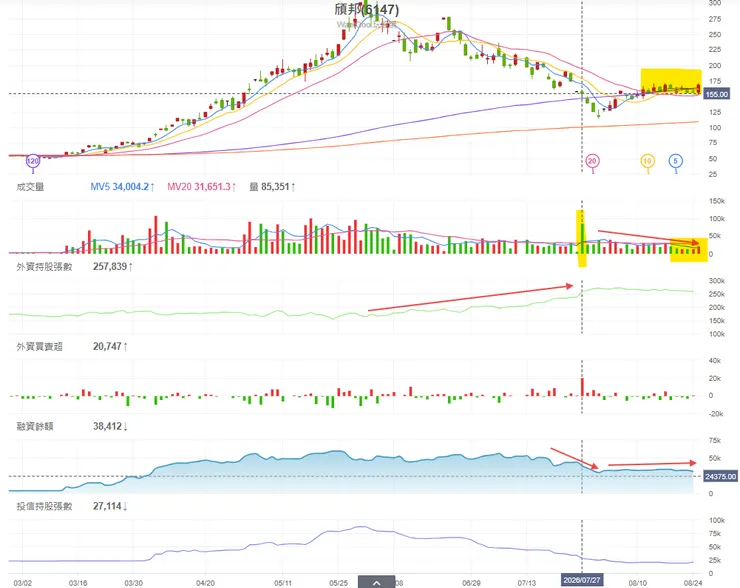Click the MV5 34,004.2 indicator value
Screen dimensions: 740x588
pyautogui.click(x=122, y=187)
